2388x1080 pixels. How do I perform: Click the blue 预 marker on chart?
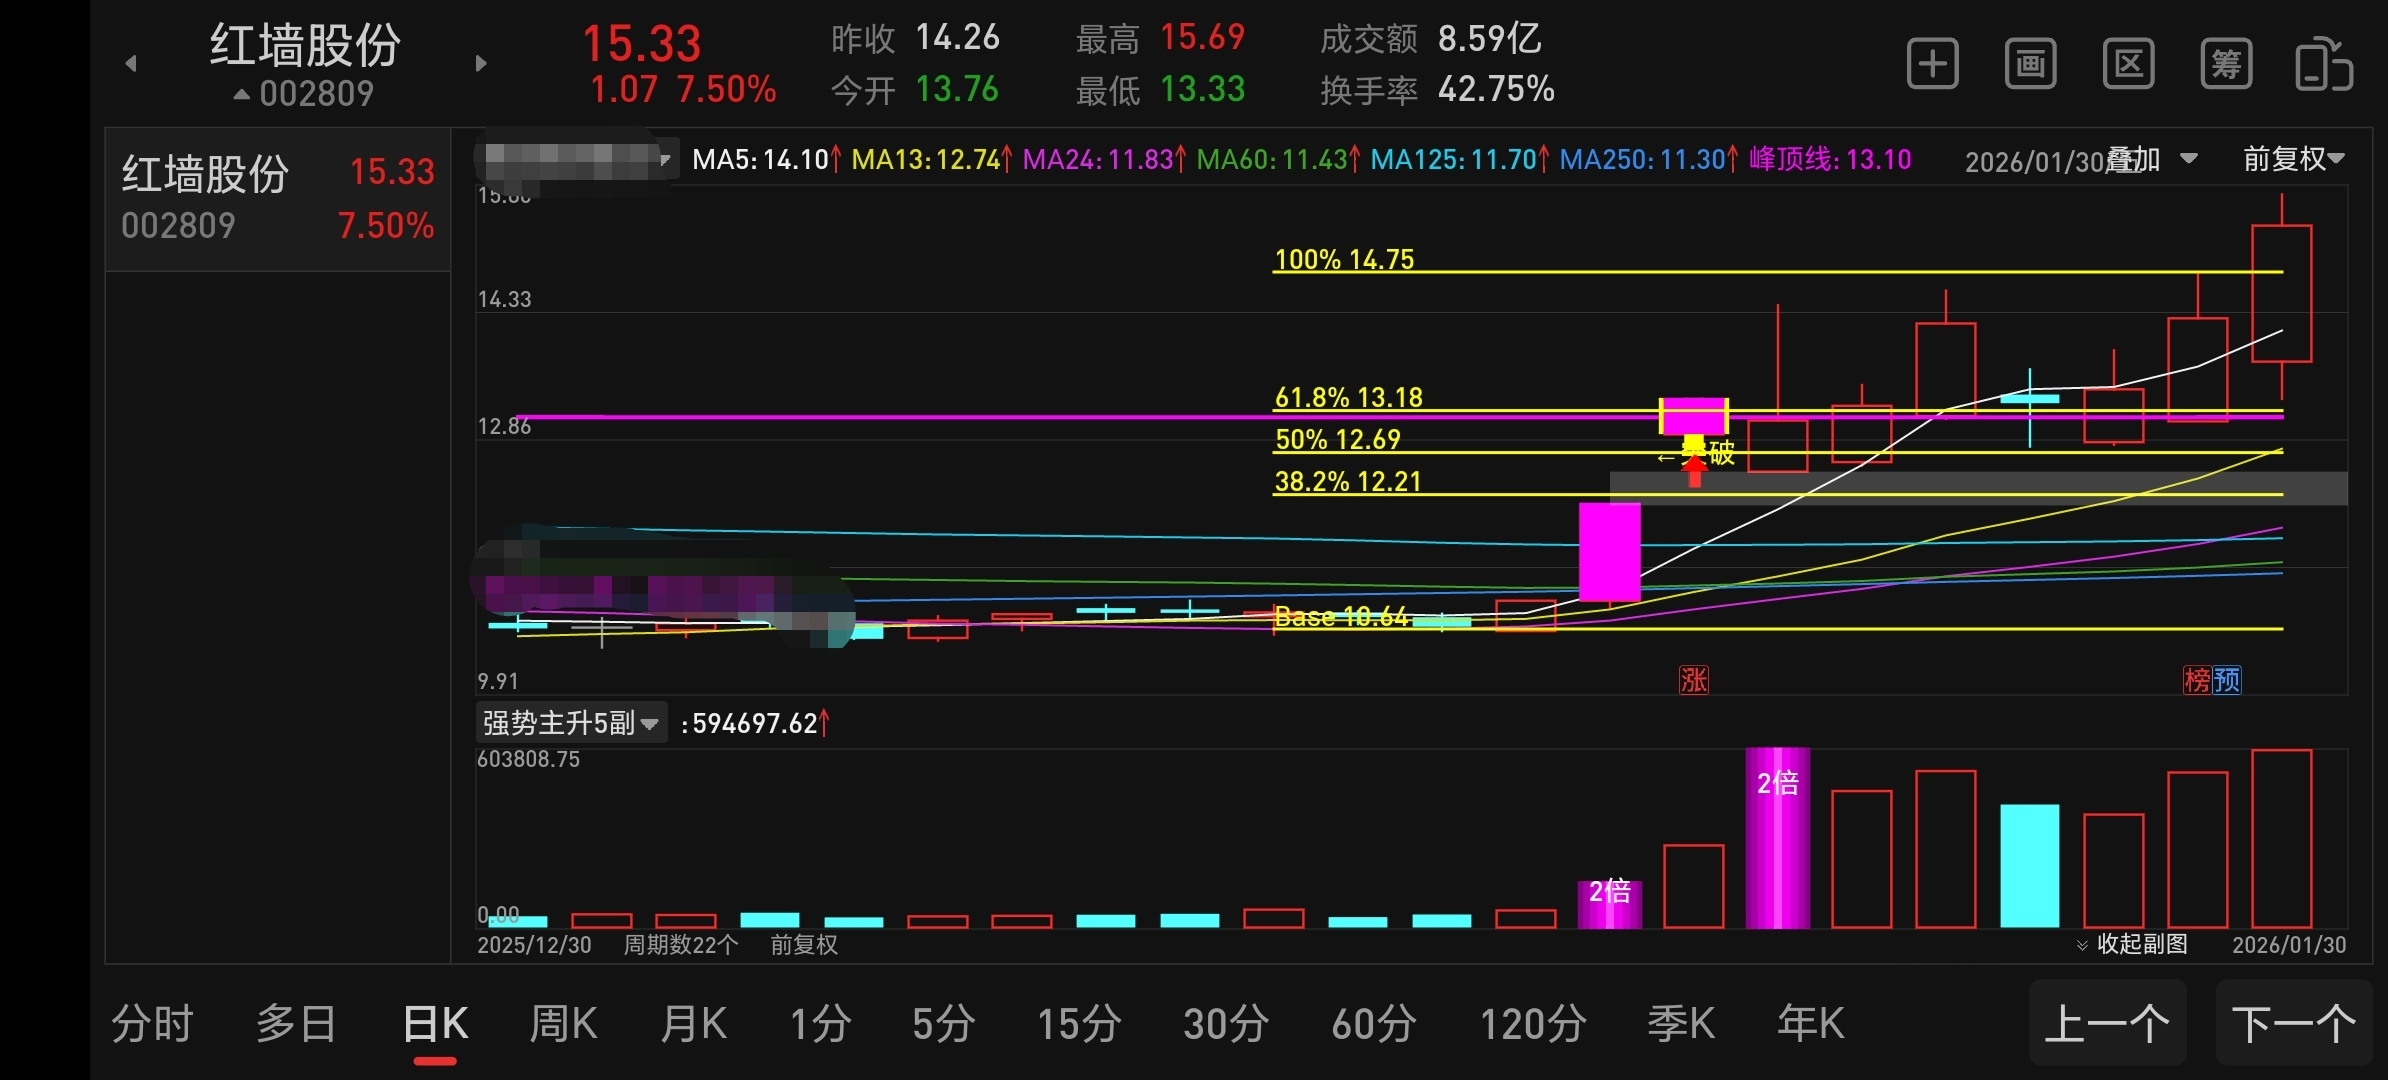point(2227,681)
